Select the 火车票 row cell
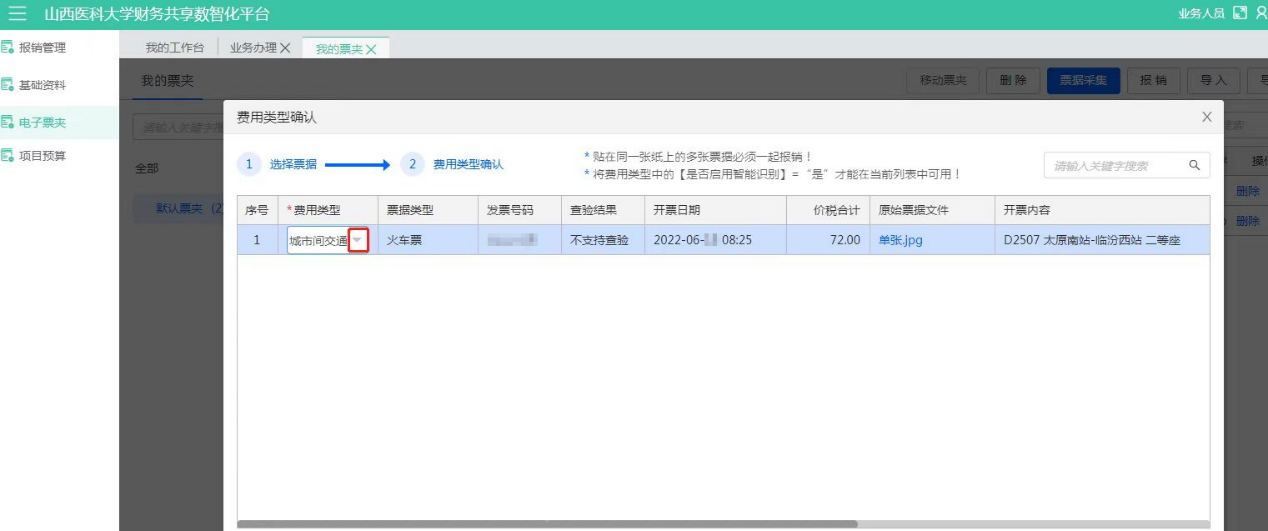This screenshot has width=1268, height=531. pos(405,240)
